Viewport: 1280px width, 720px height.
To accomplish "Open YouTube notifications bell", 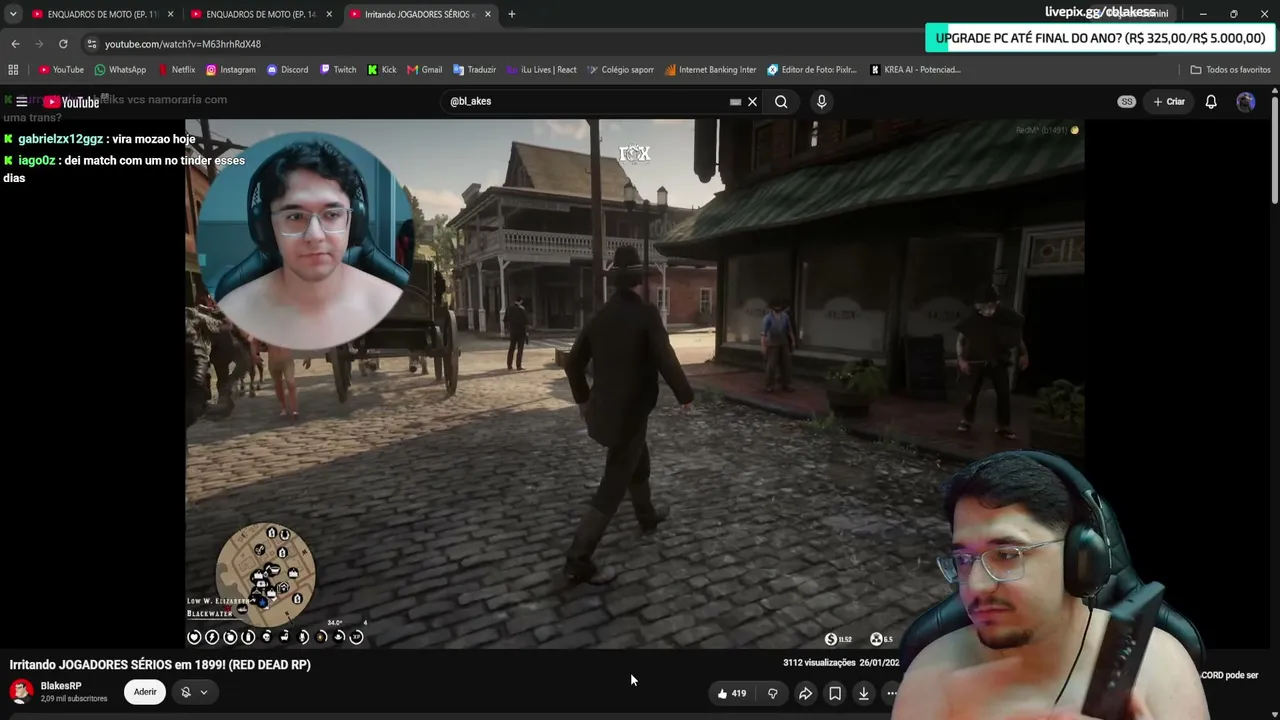I will [1211, 101].
